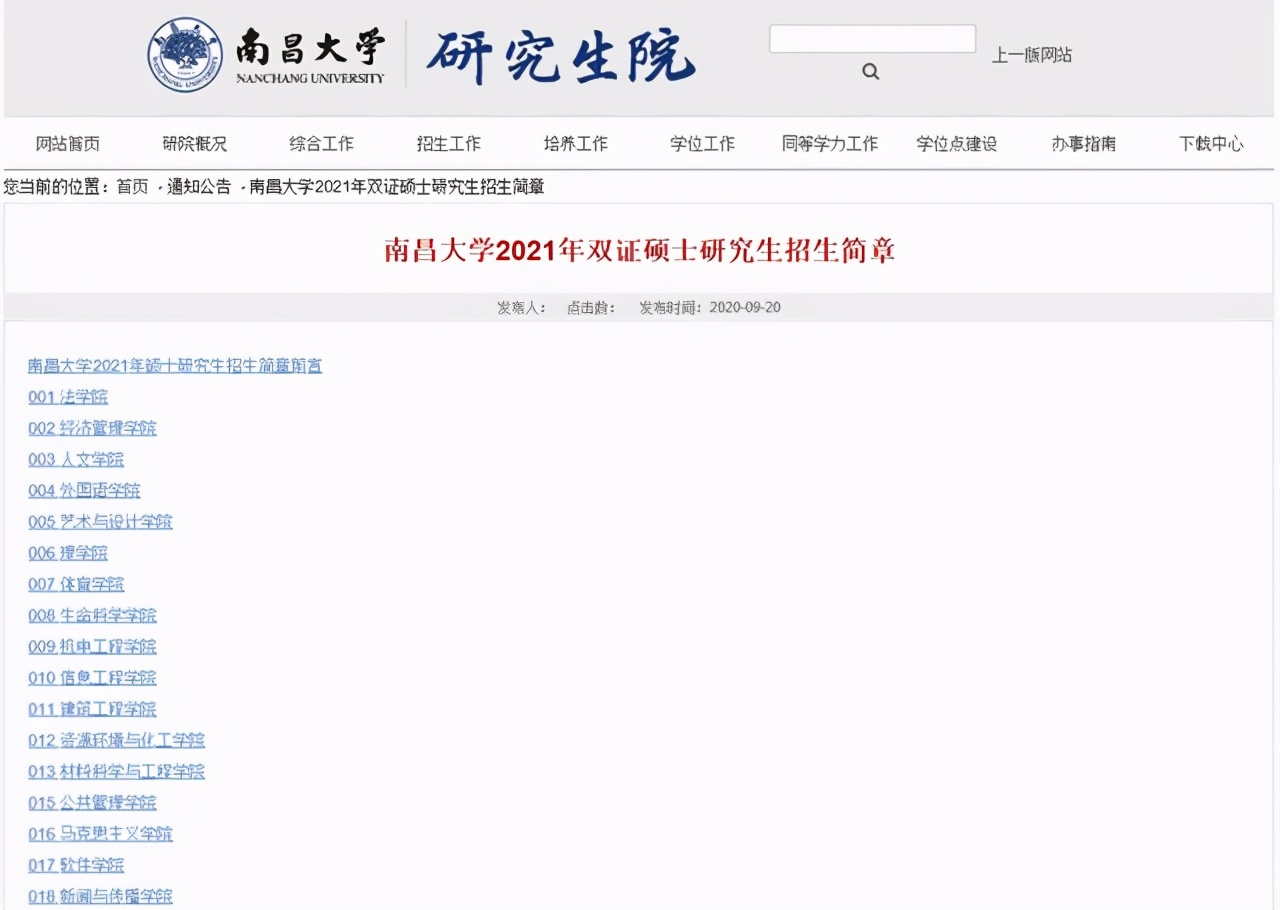This screenshot has height=910, width=1280.
Task: Open the 001 法学院 link
Action: (x=69, y=397)
